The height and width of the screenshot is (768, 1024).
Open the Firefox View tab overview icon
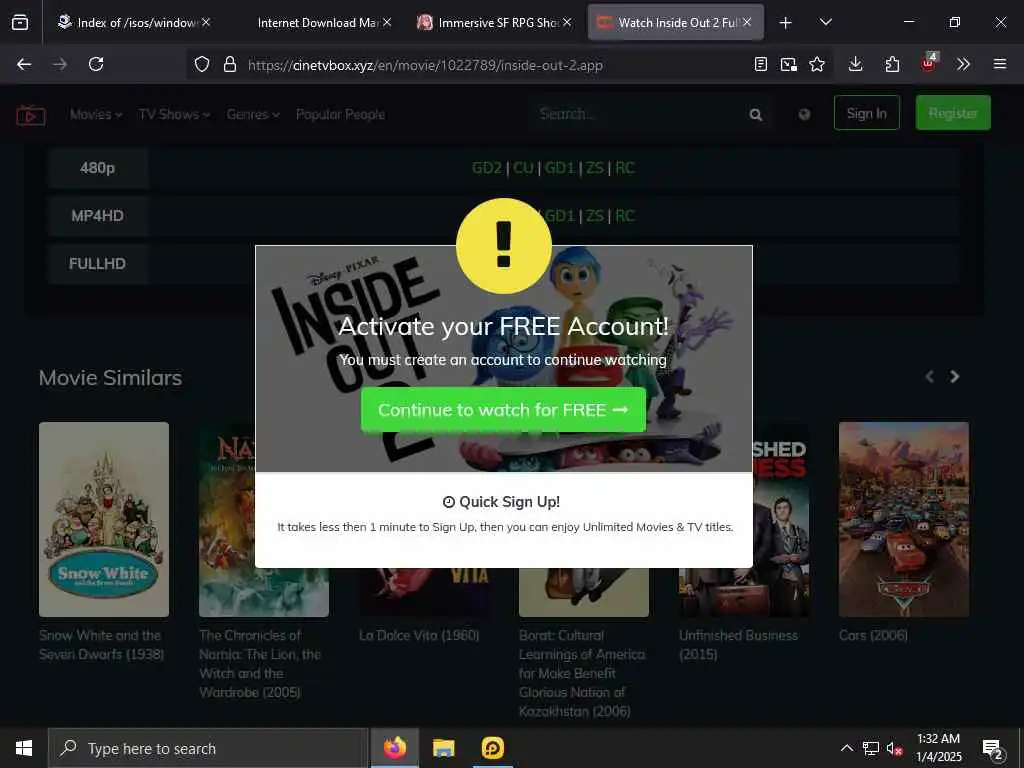(x=20, y=22)
